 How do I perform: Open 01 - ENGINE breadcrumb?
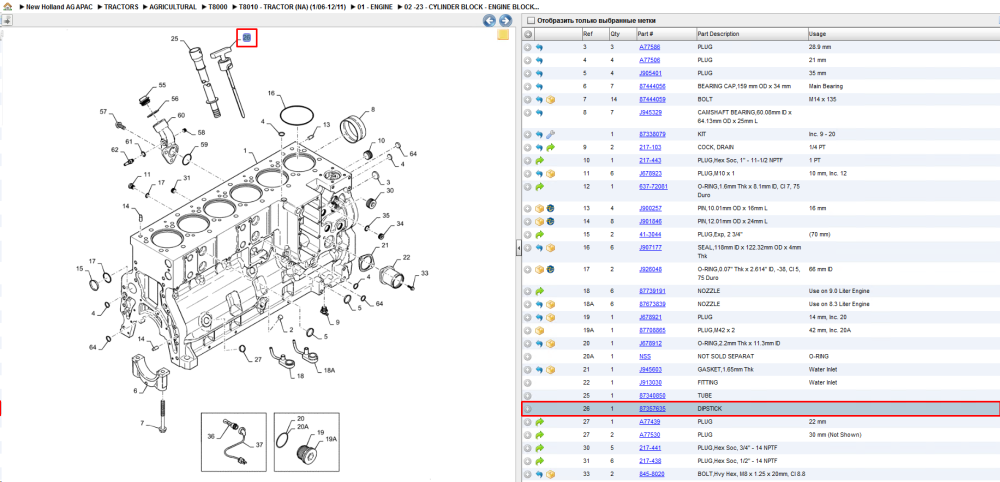pyautogui.click(x=376, y=6)
